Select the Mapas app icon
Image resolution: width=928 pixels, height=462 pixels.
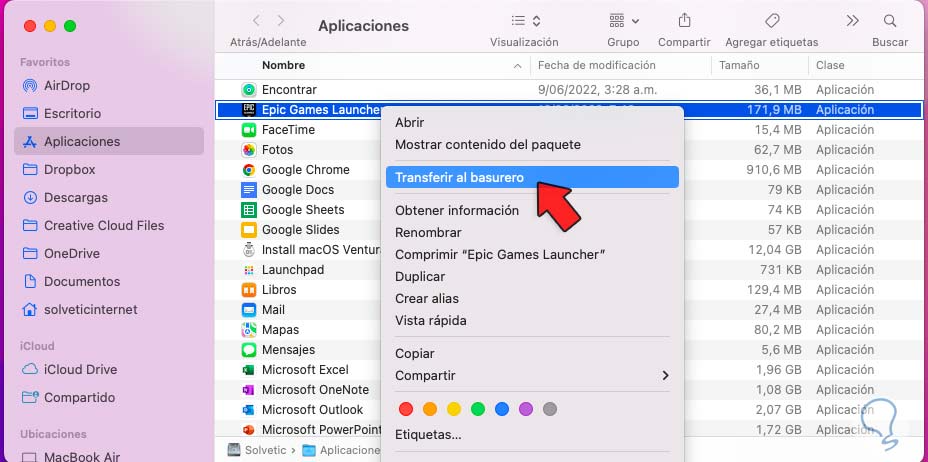click(x=249, y=329)
